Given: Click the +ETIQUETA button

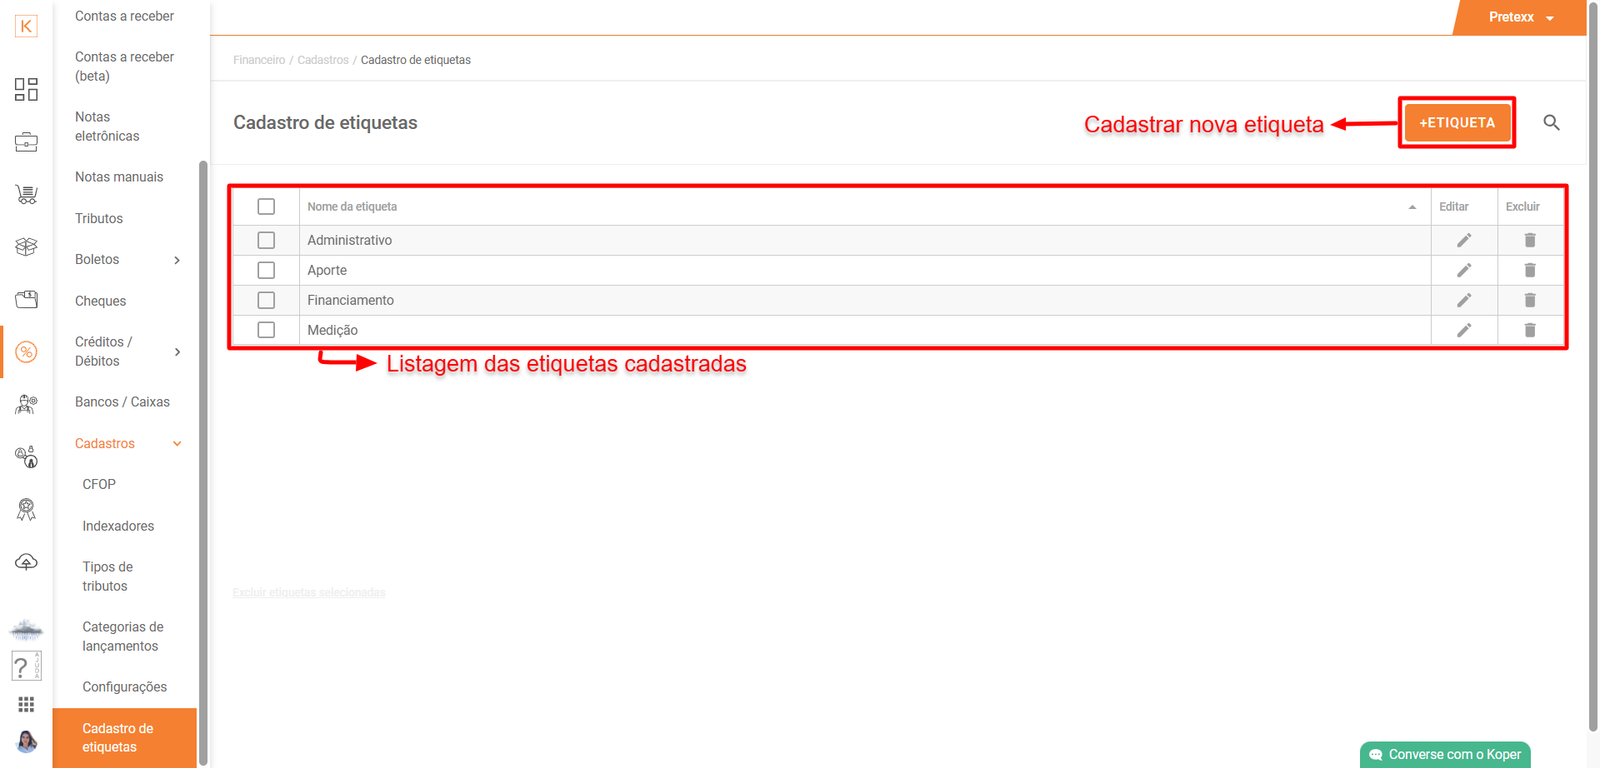Looking at the screenshot, I should click(1456, 123).
